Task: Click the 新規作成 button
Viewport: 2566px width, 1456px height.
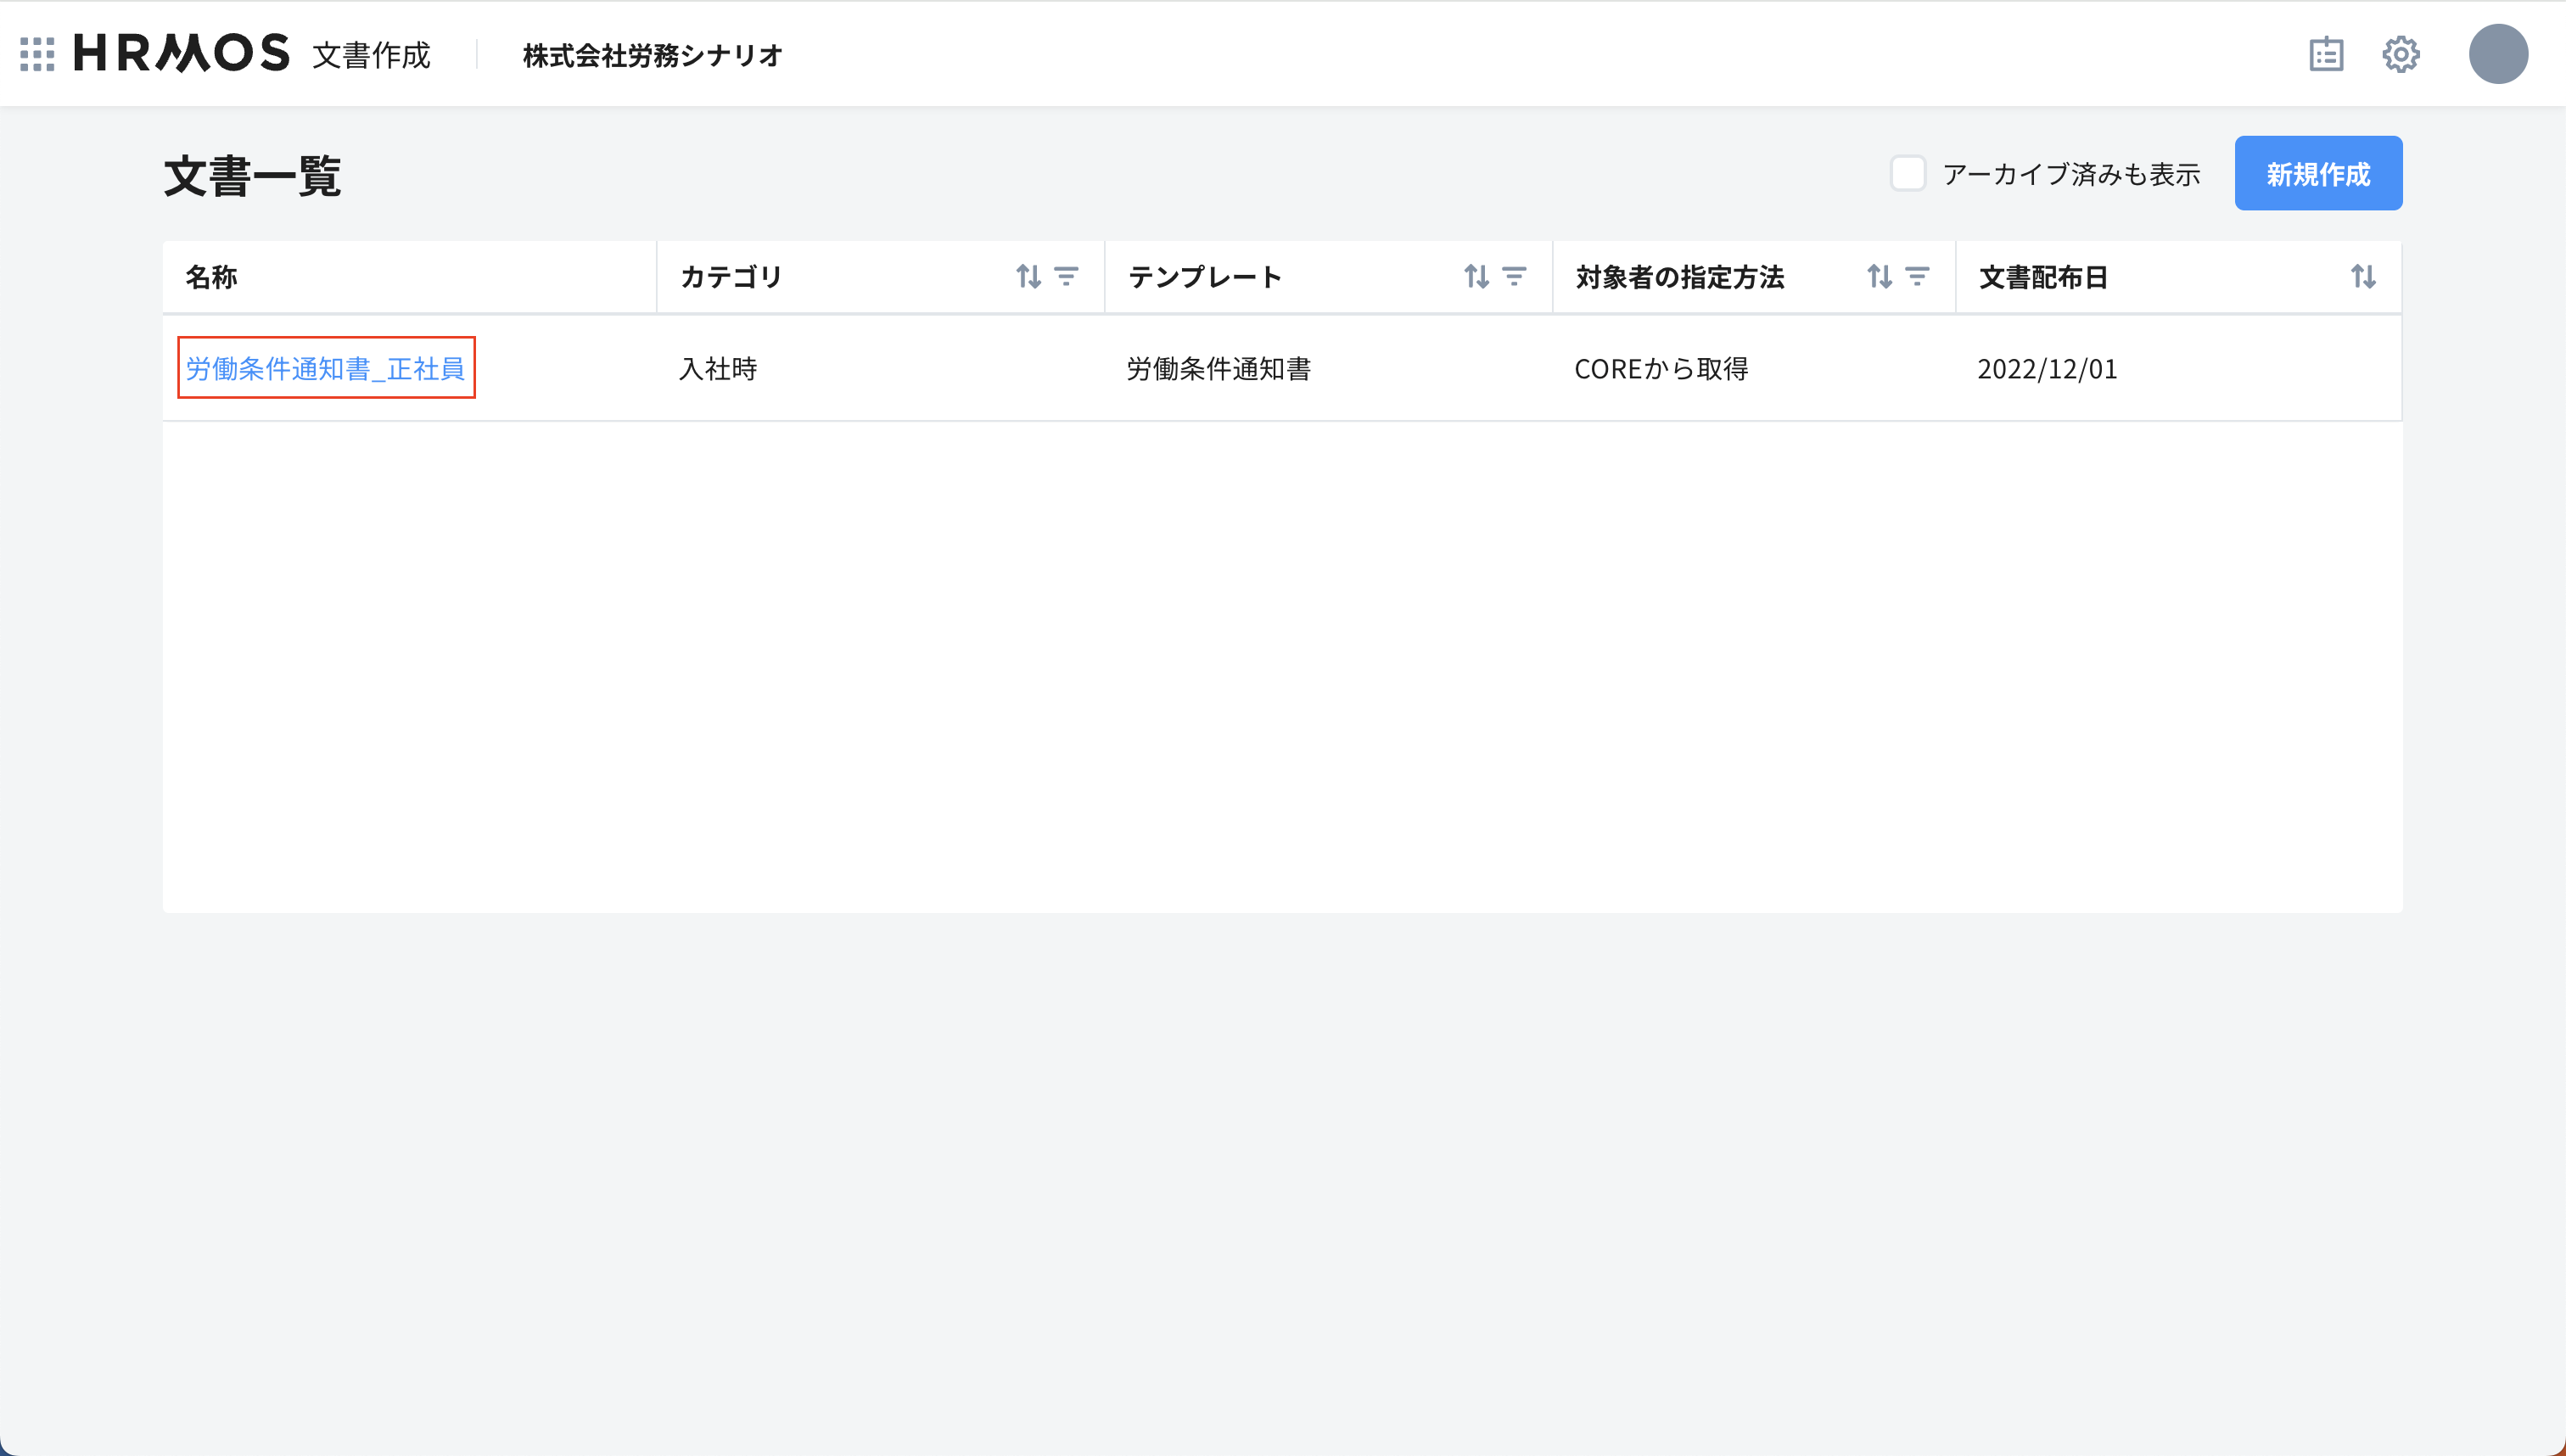Action: [x=2318, y=172]
